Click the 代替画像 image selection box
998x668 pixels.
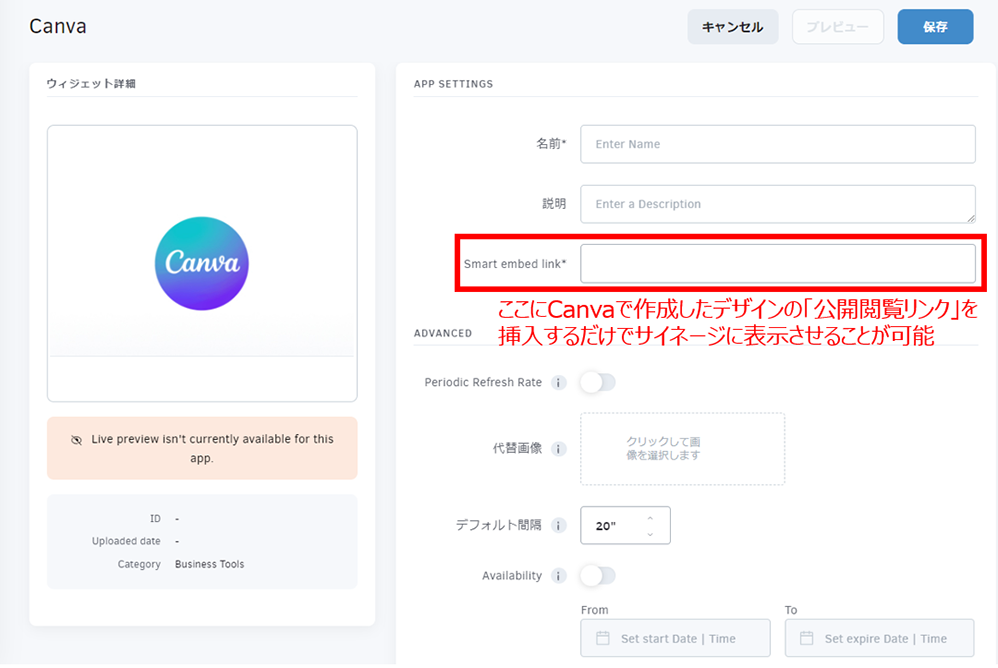tap(682, 449)
